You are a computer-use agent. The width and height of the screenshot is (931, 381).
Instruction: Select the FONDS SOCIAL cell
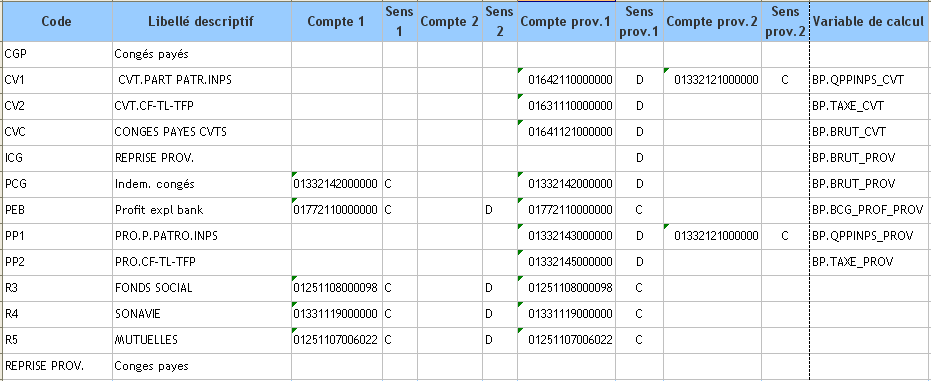click(x=201, y=288)
